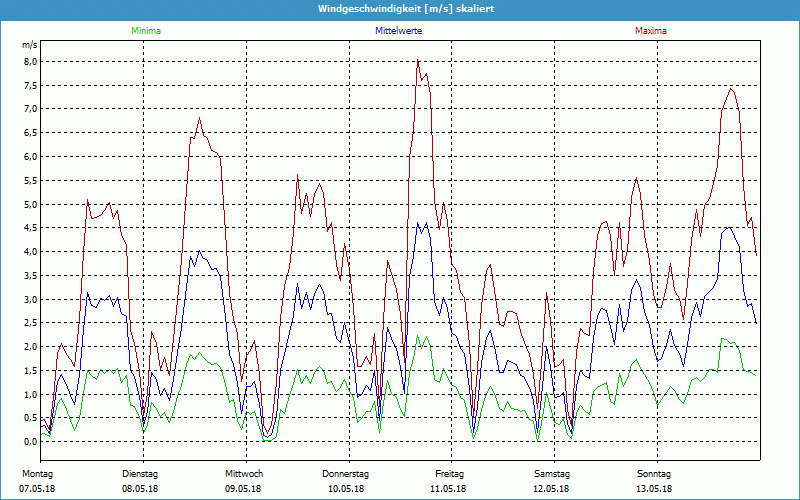
Task: Click the 'Freitag' day label
Action: coord(449,474)
